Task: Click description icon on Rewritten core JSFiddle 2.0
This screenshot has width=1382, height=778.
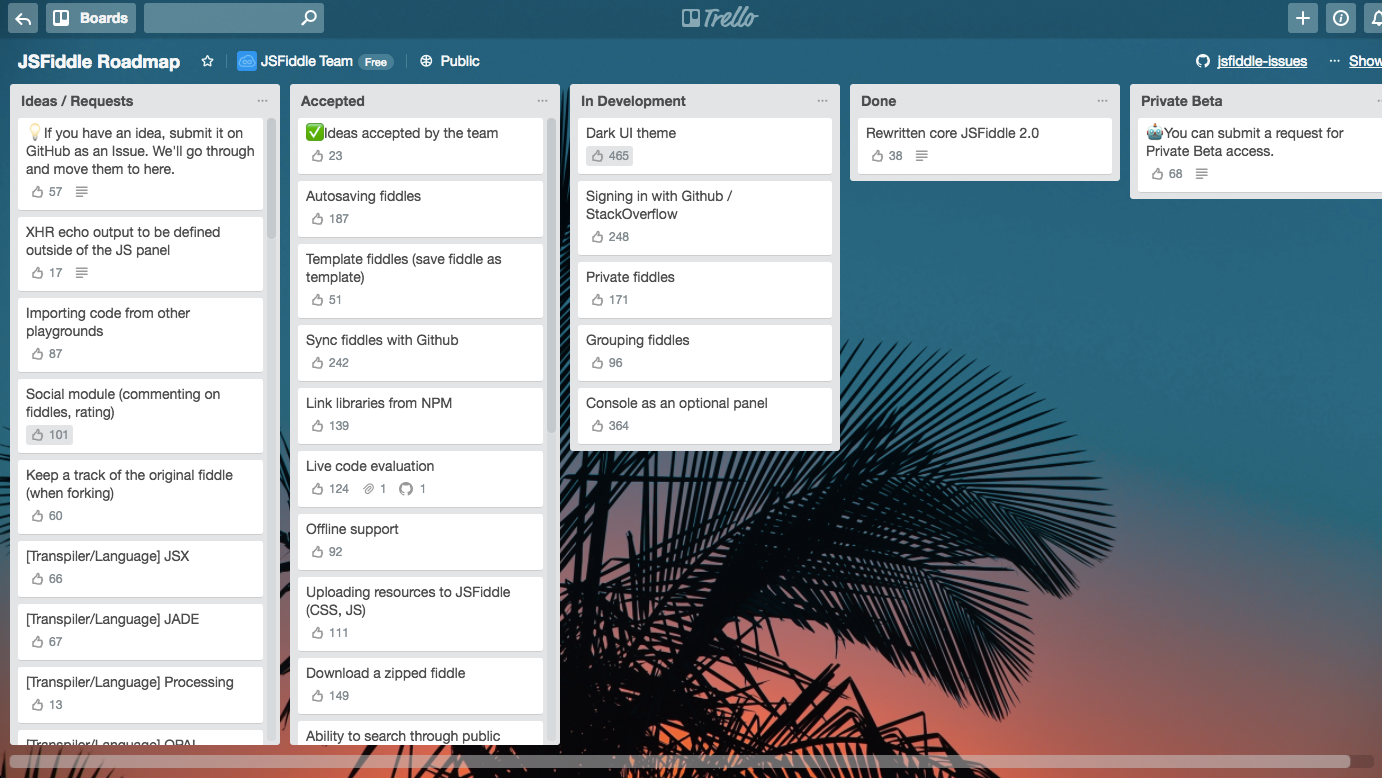Action: pyautogui.click(x=922, y=156)
